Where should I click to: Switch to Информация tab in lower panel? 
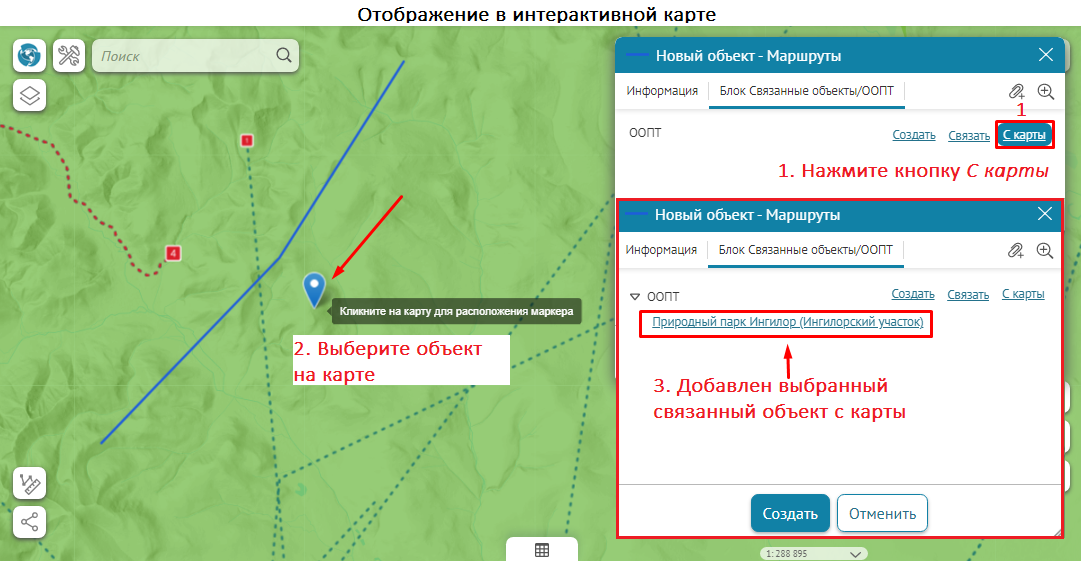tap(661, 250)
